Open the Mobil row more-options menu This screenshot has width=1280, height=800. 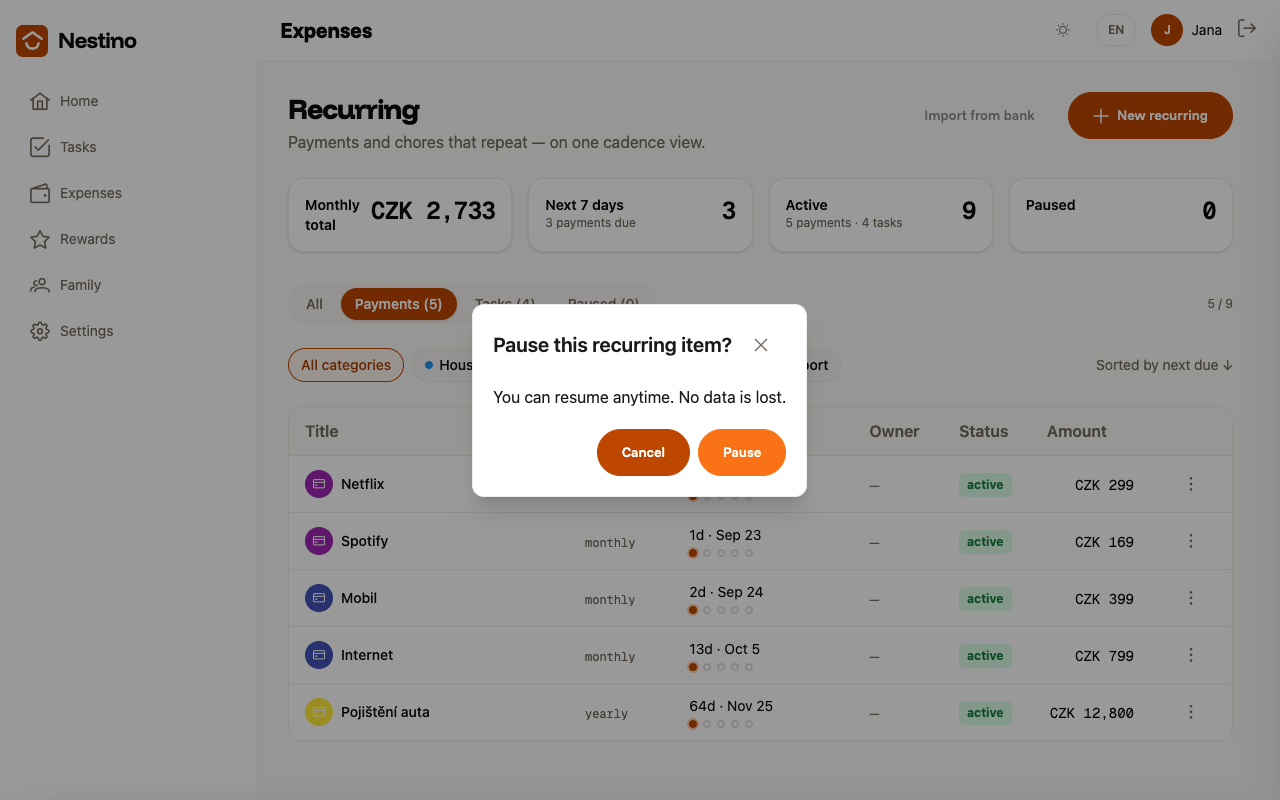(x=1191, y=598)
